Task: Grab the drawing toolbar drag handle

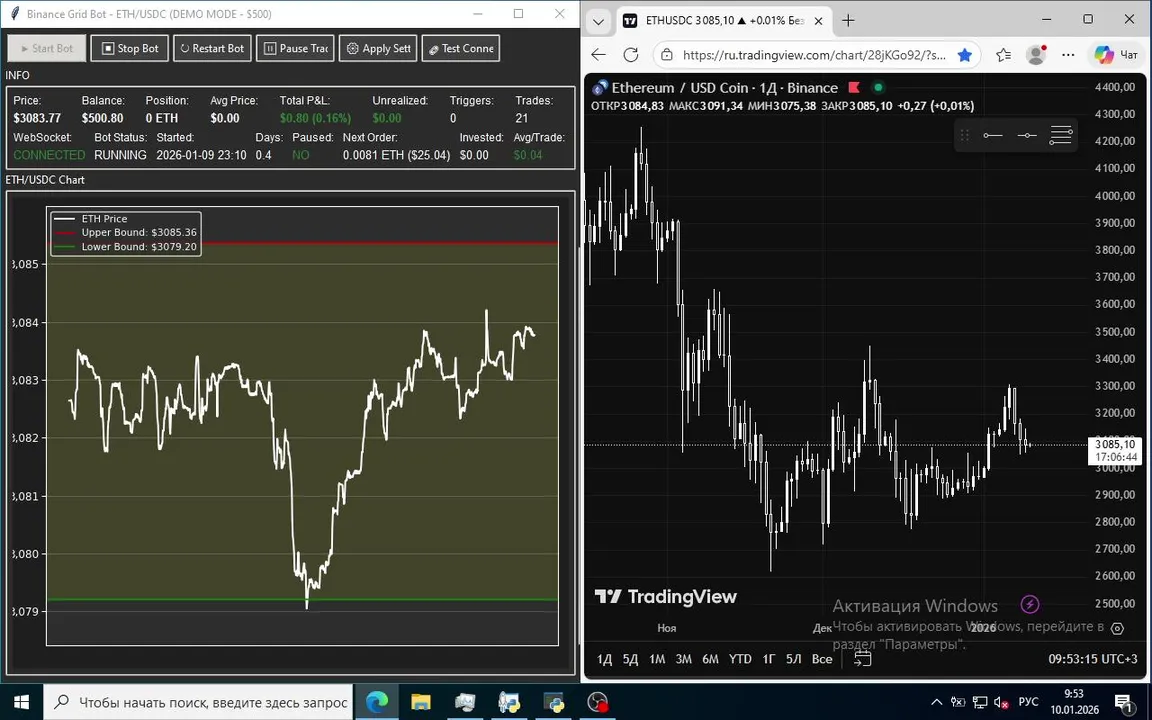Action: [965, 135]
